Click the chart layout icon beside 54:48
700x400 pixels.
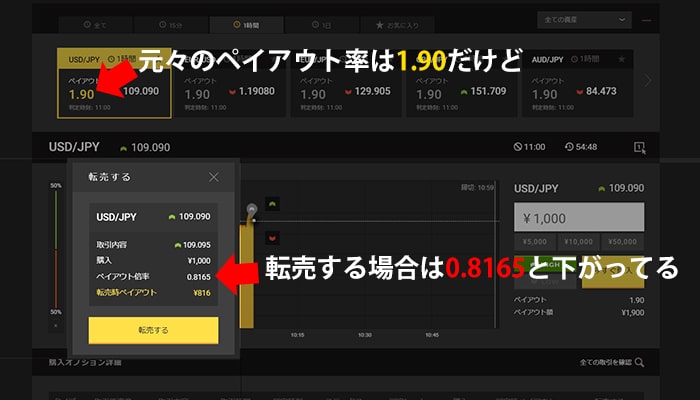[x=640, y=147]
